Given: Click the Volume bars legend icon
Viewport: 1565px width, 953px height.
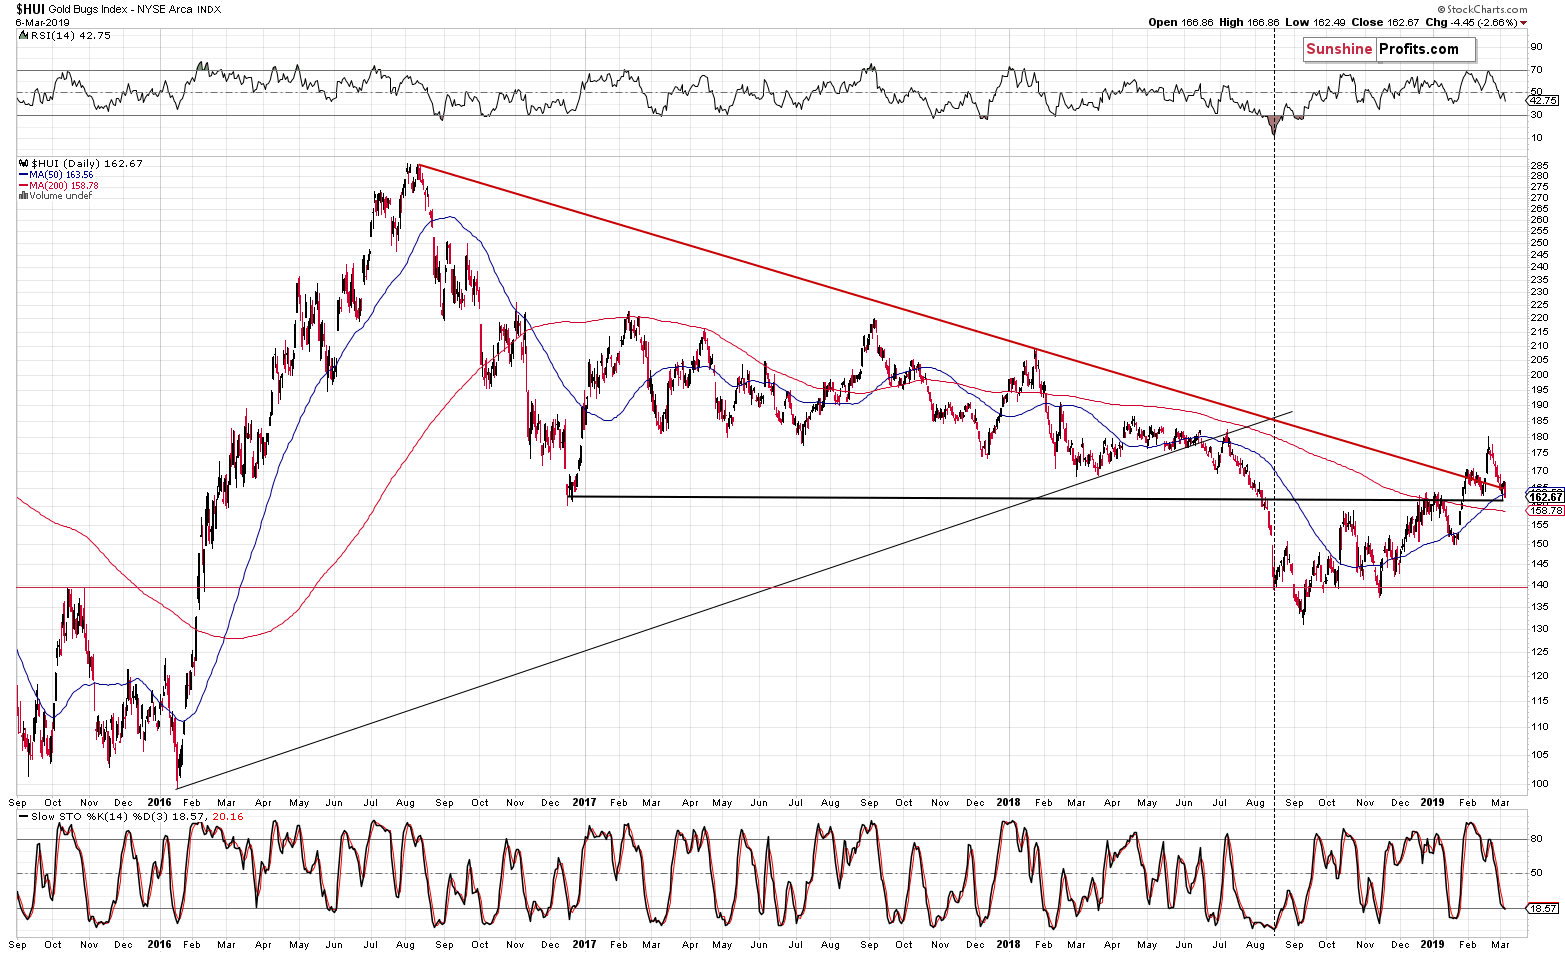Looking at the screenshot, I should 23,196.
